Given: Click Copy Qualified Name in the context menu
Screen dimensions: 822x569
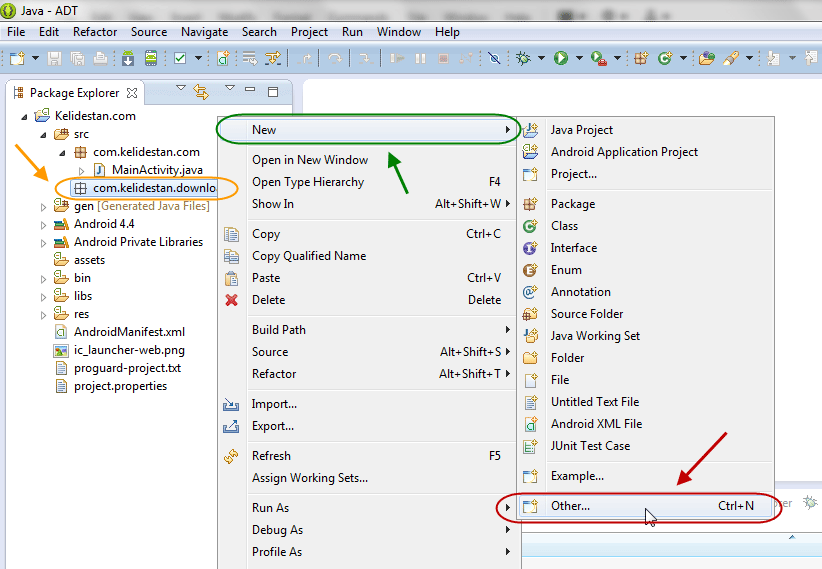Looking at the screenshot, I should pos(367,256).
